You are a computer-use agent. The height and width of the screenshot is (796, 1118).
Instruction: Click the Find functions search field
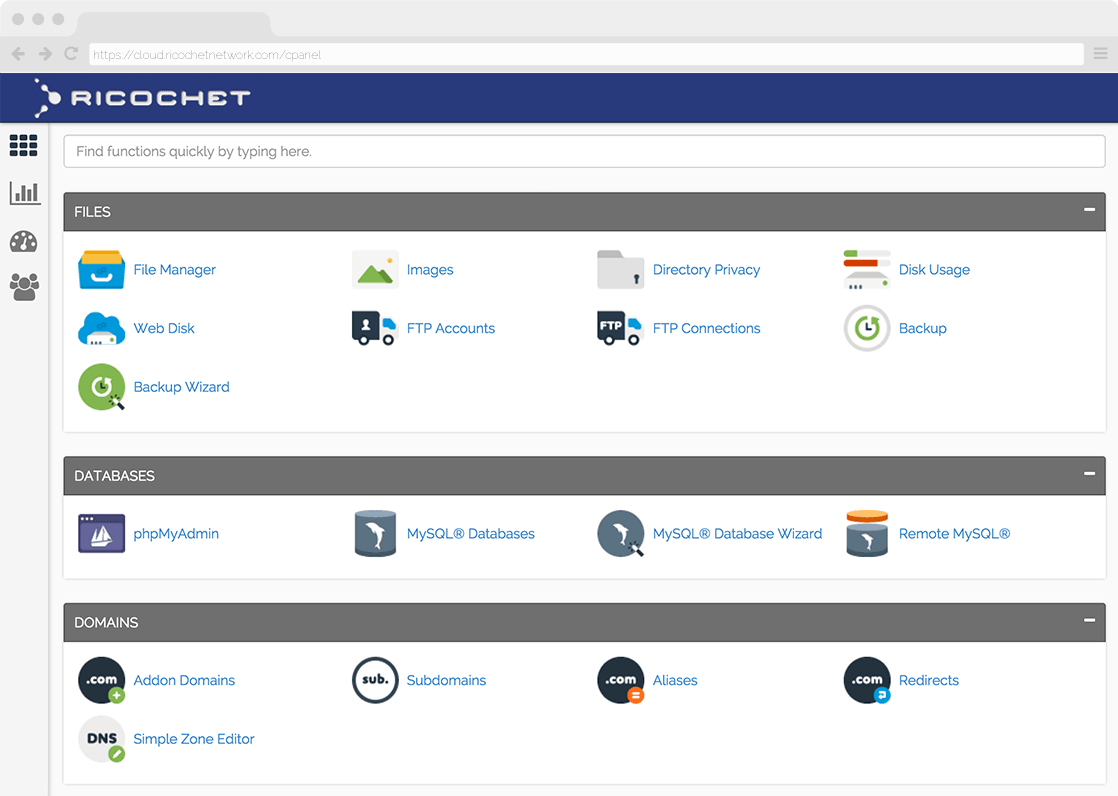click(584, 152)
